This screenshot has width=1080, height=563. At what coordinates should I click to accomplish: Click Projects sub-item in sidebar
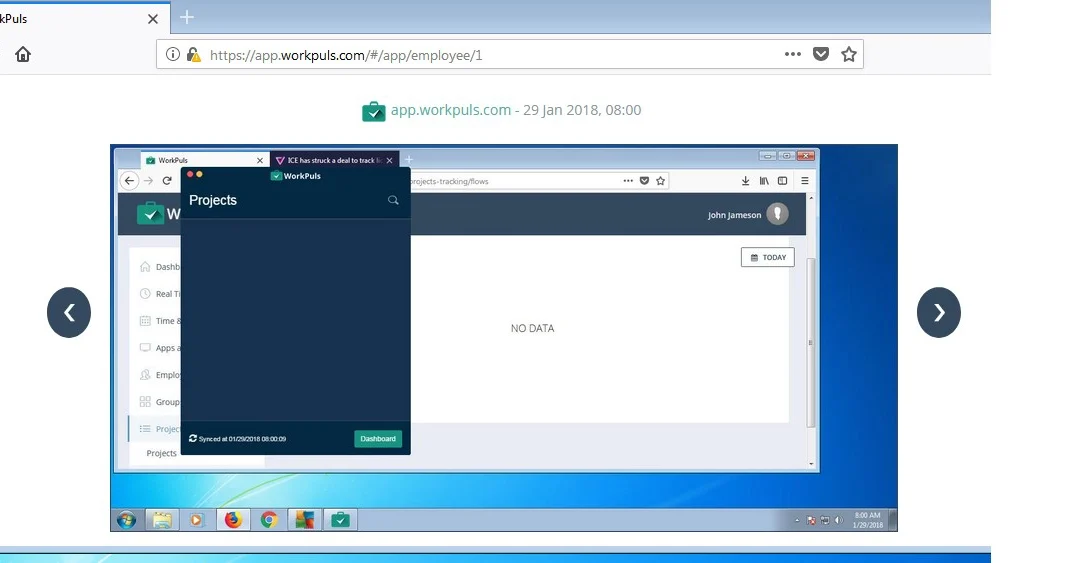point(161,453)
